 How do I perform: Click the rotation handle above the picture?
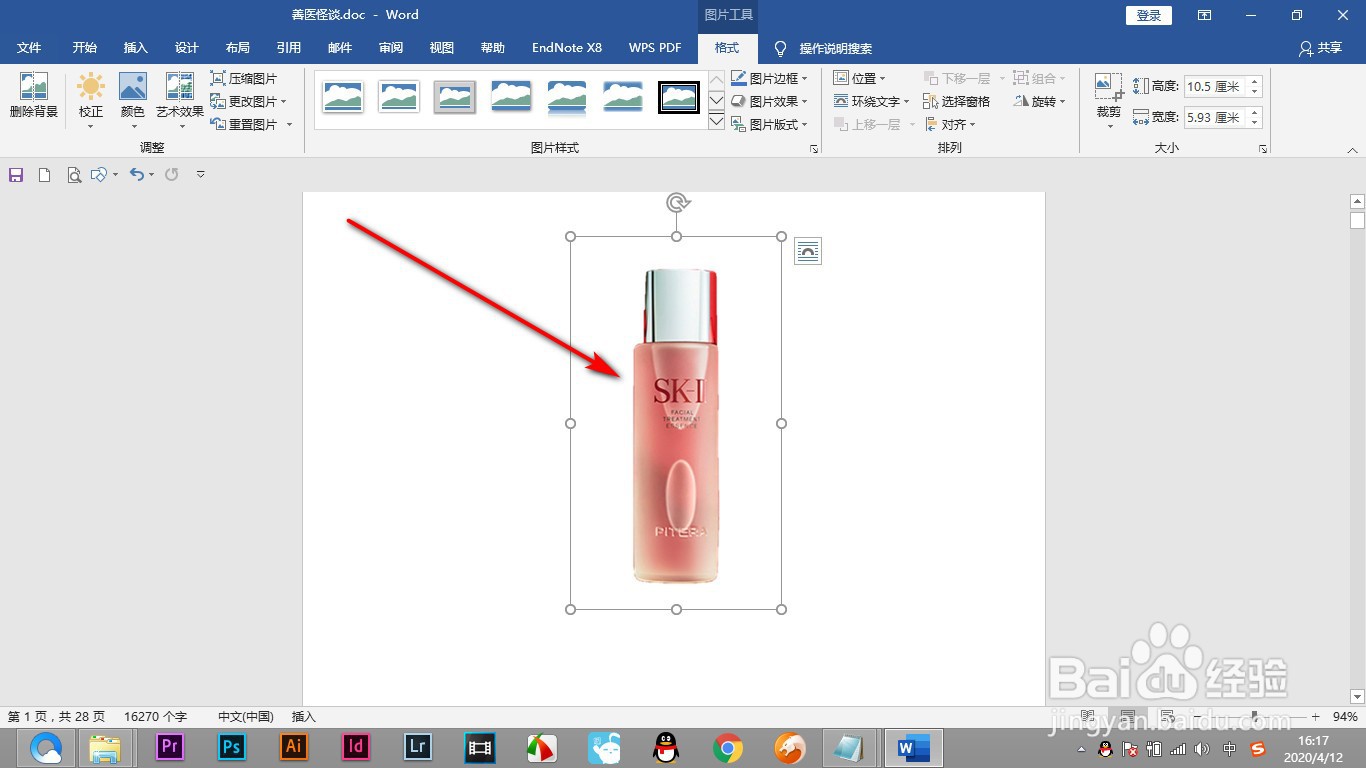pyautogui.click(x=677, y=203)
